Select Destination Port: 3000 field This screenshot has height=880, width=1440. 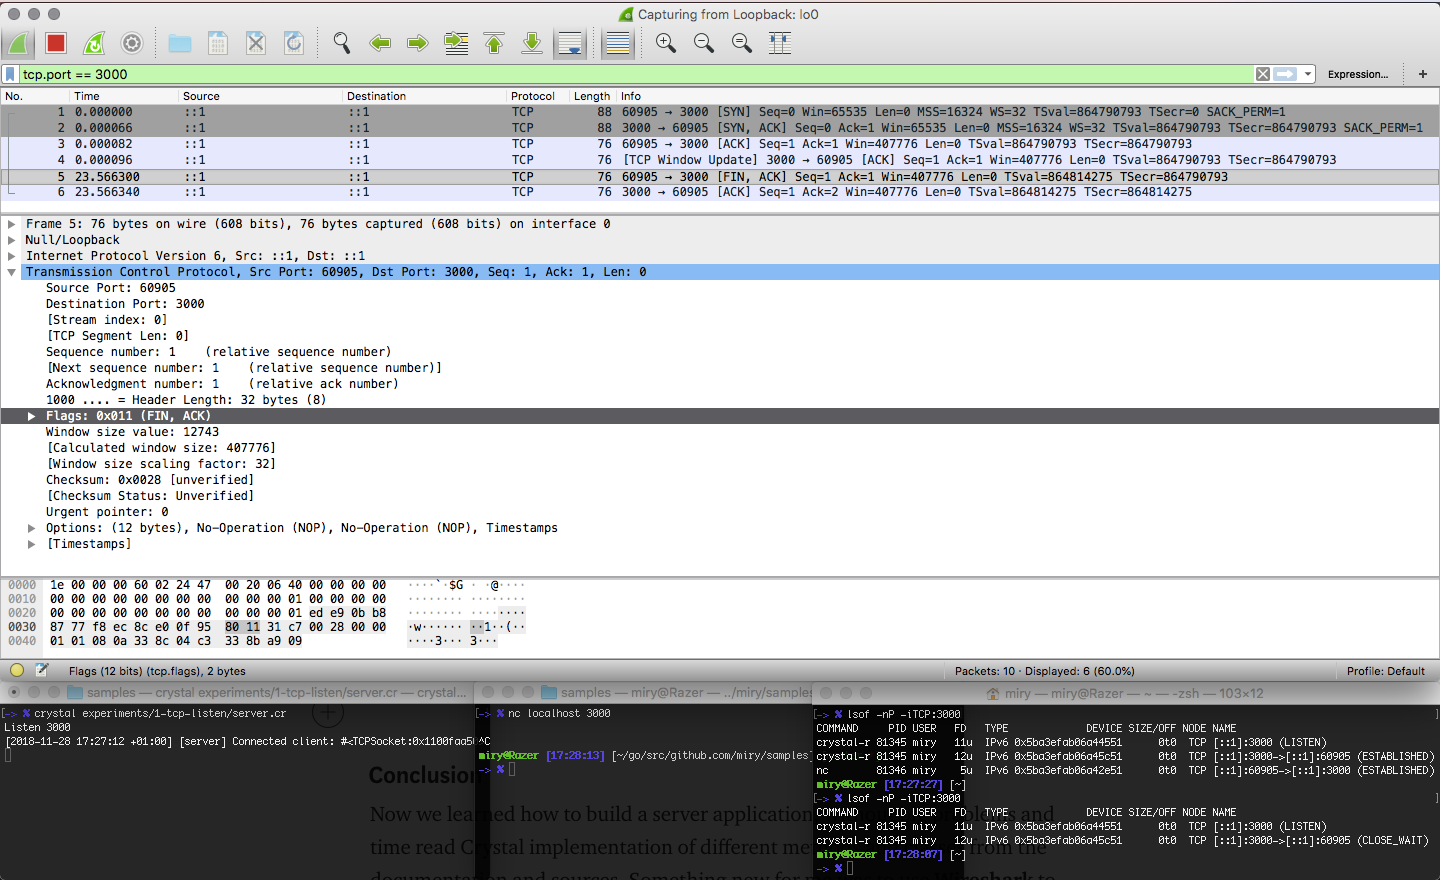point(125,304)
